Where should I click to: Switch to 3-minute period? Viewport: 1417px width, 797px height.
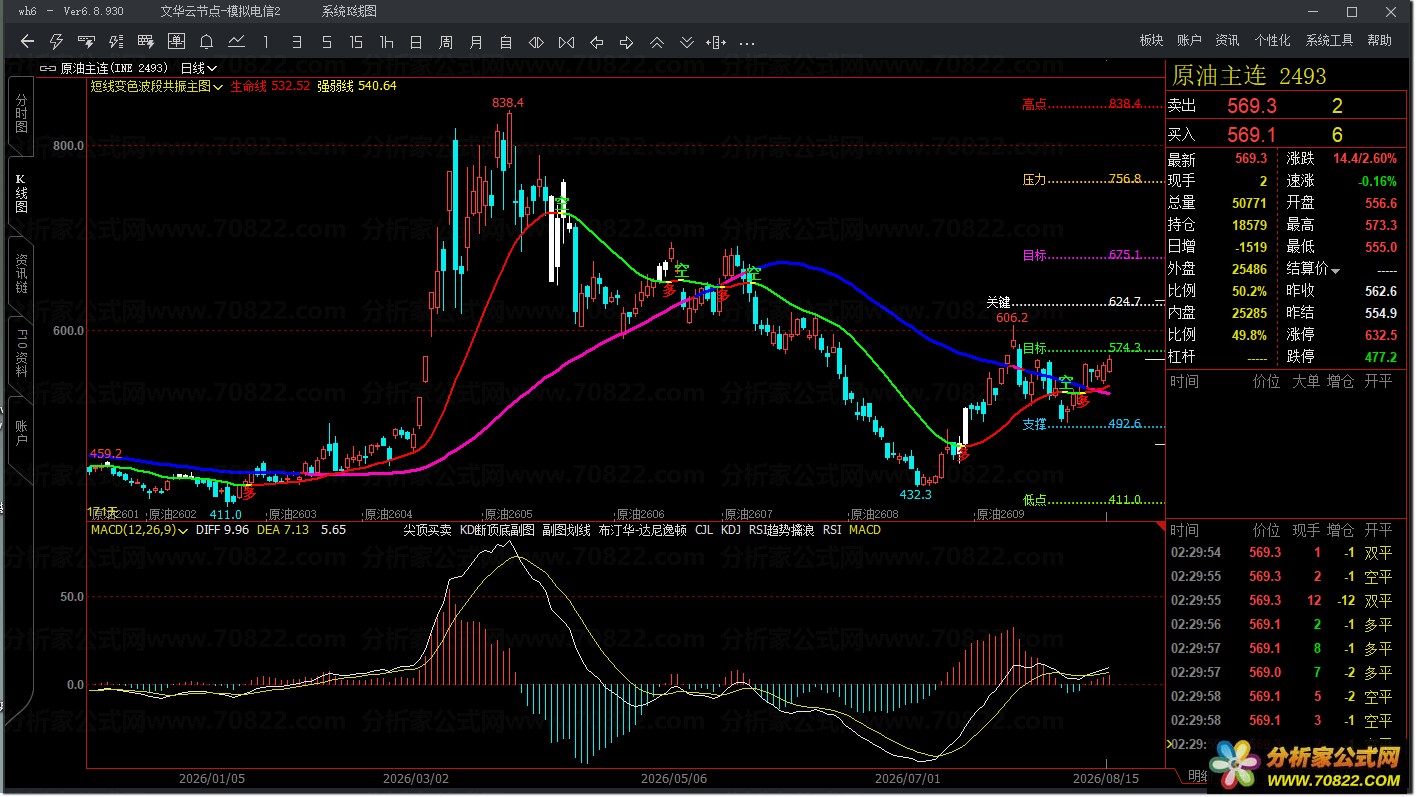(x=296, y=42)
